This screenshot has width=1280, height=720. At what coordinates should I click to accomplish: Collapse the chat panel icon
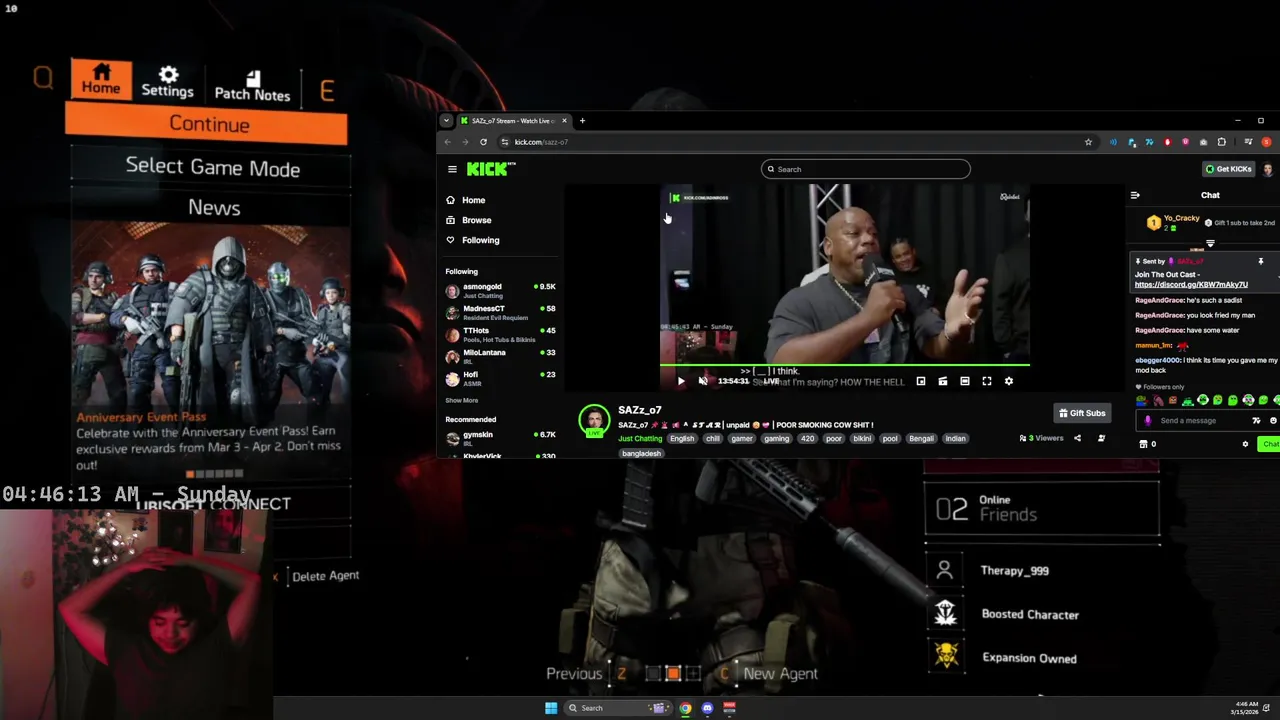[x=1135, y=195]
